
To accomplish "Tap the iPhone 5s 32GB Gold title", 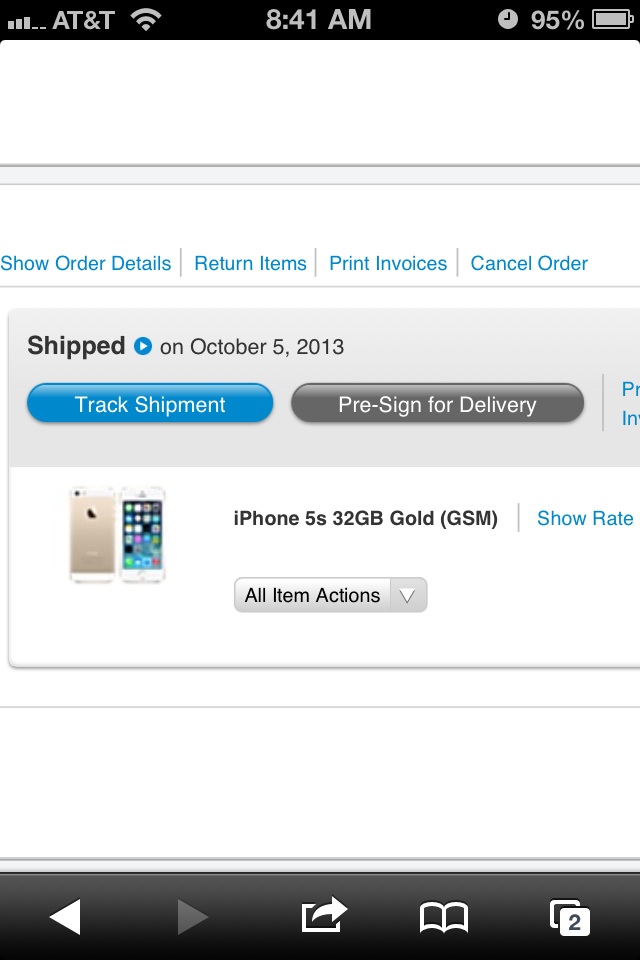I will [366, 518].
